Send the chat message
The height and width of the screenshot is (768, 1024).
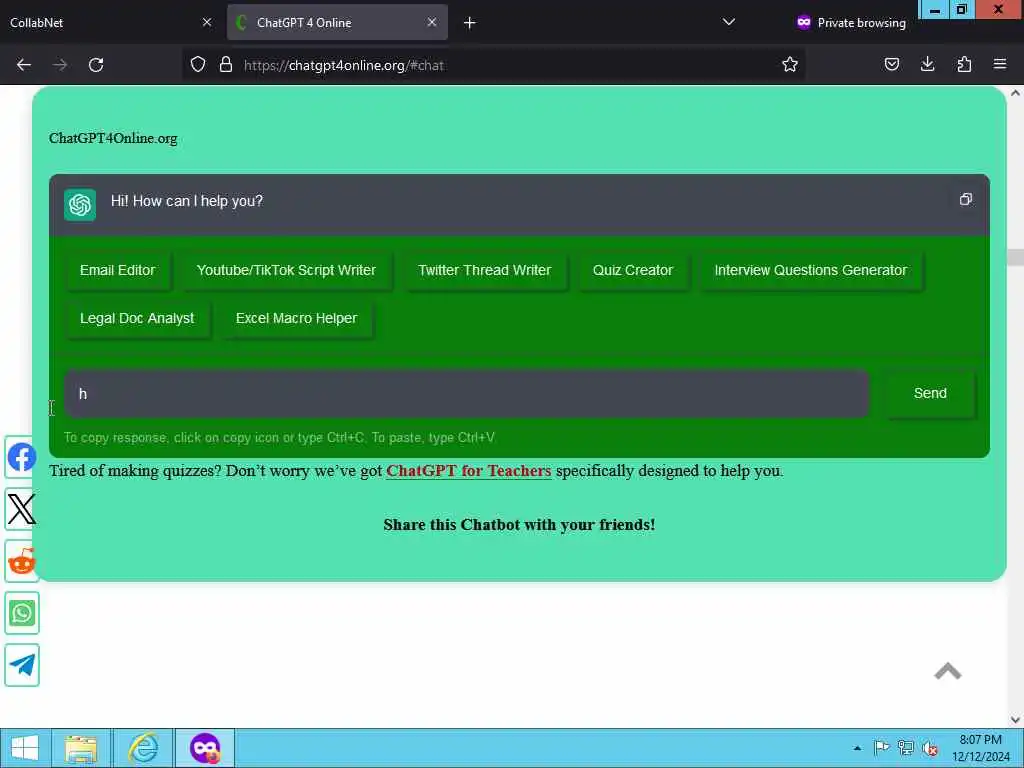point(930,394)
